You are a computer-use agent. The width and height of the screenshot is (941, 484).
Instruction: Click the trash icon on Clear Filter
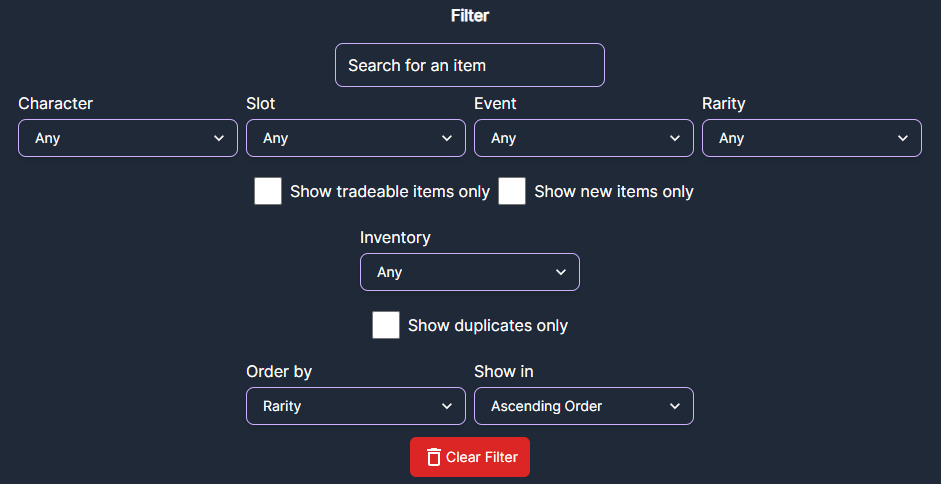pos(433,457)
